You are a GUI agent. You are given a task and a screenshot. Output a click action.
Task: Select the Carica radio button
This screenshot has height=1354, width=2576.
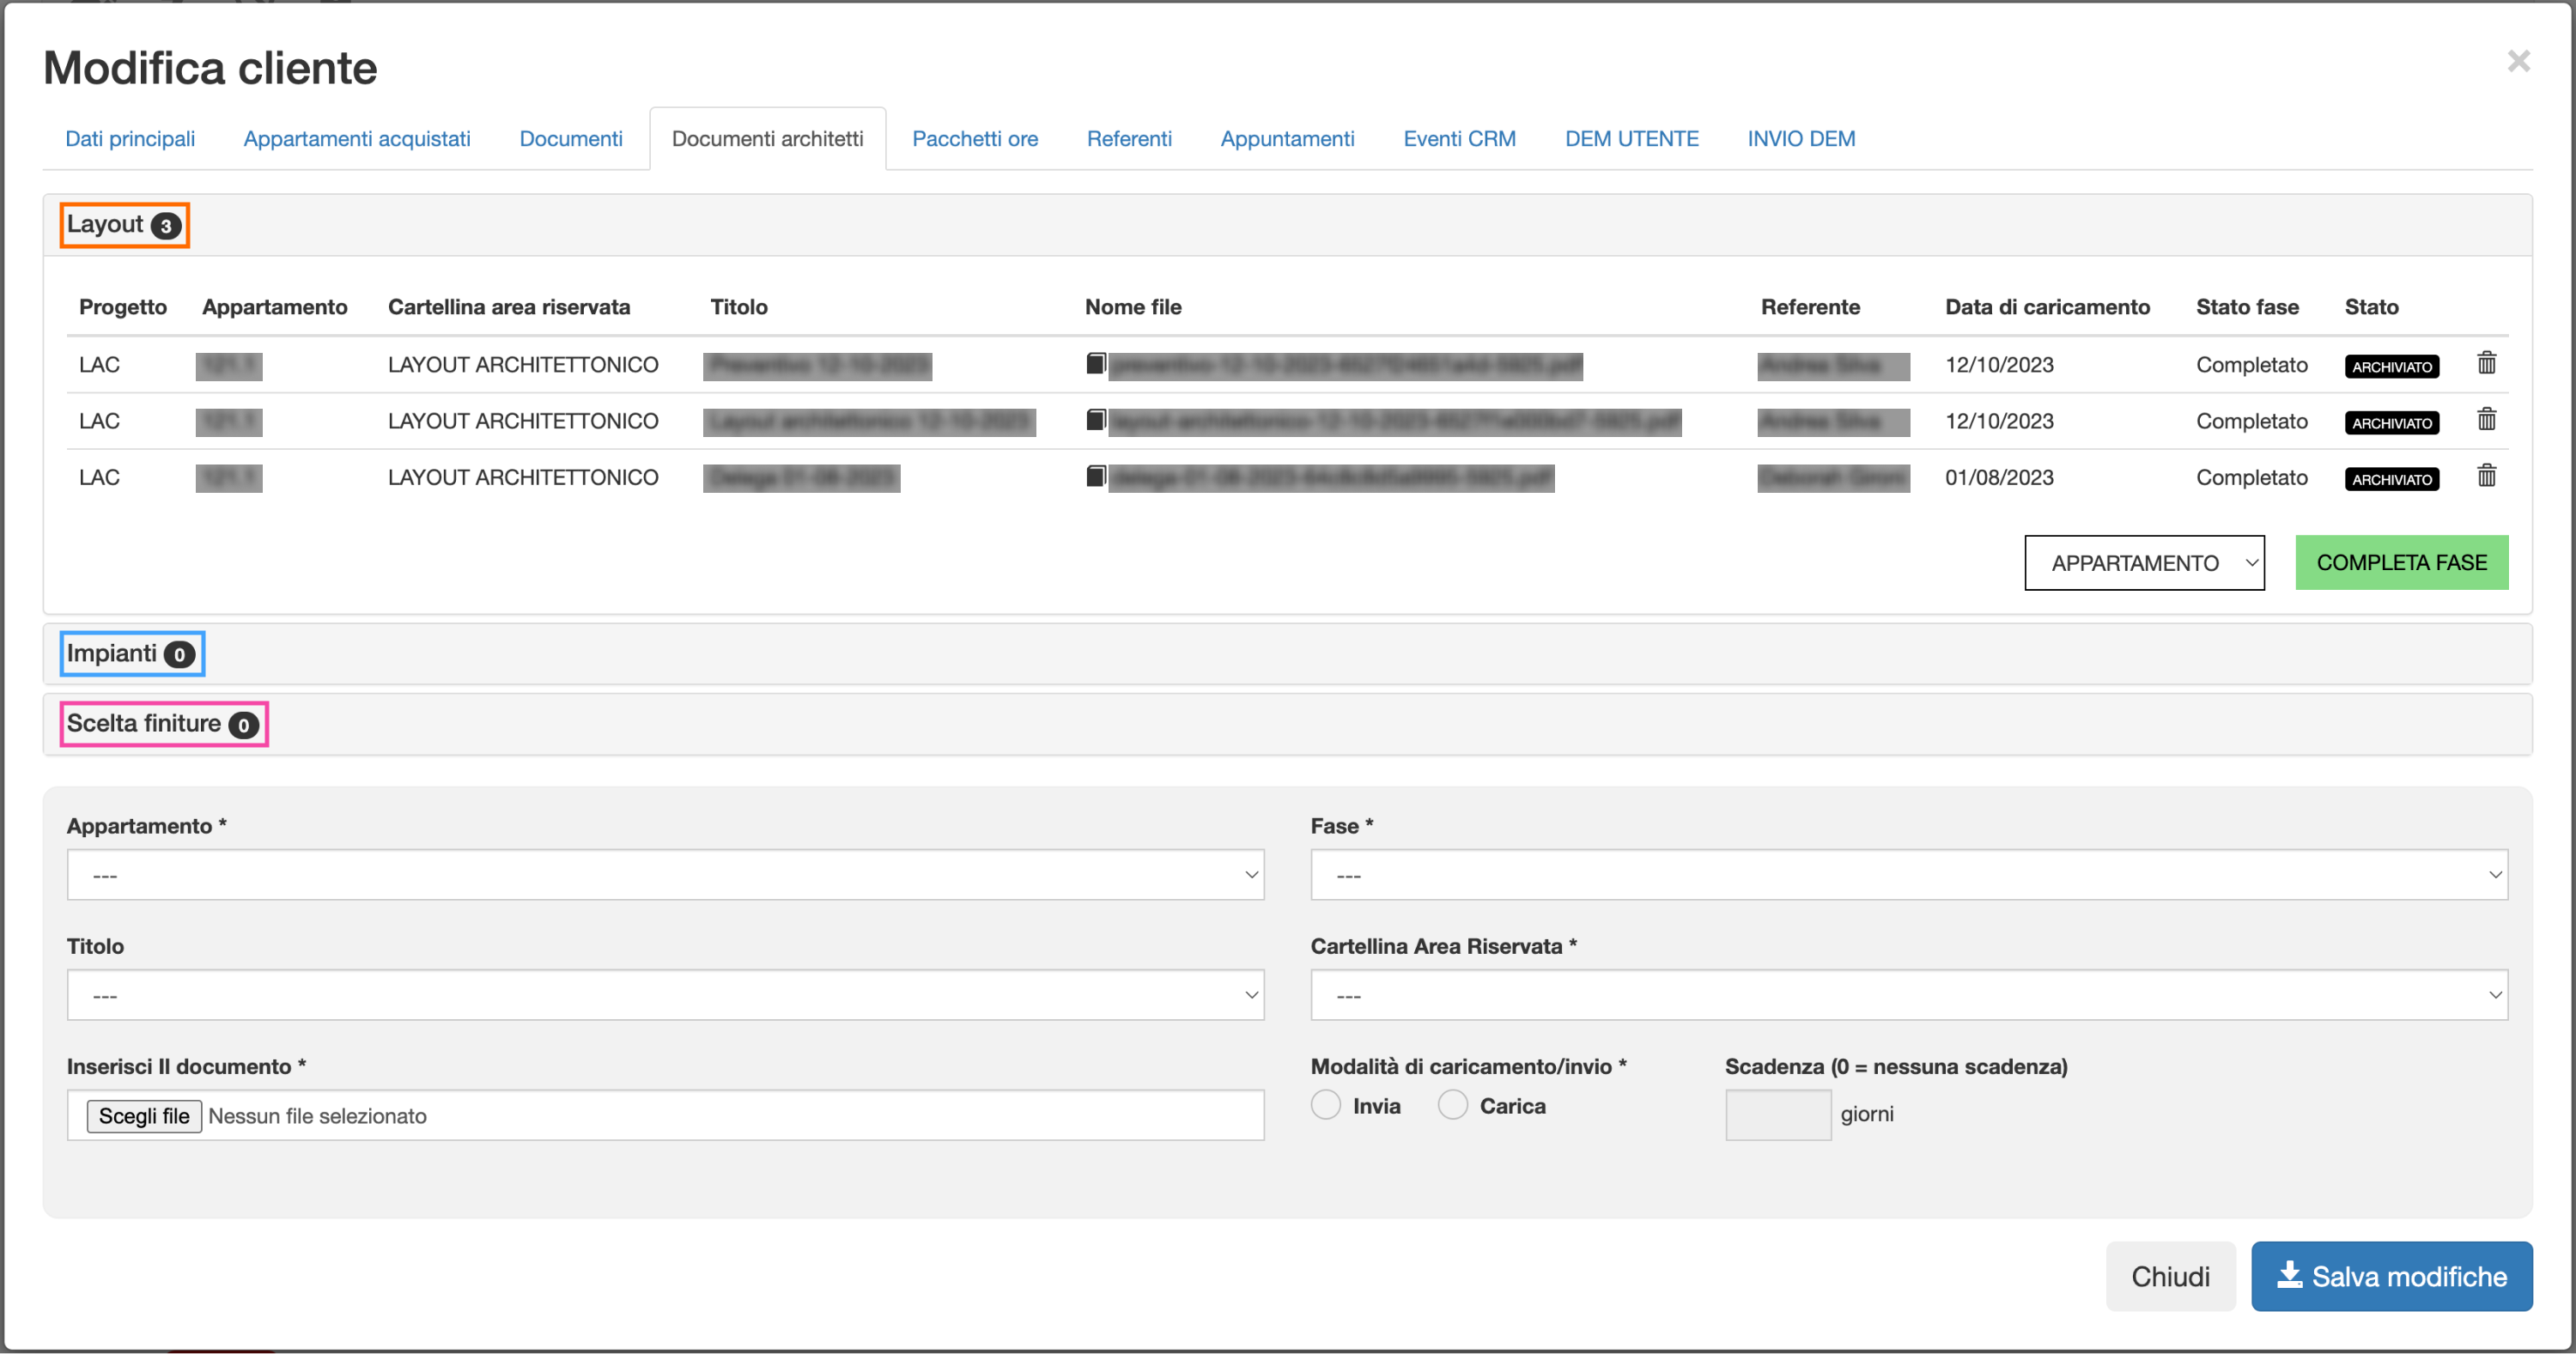pos(1452,1105)
